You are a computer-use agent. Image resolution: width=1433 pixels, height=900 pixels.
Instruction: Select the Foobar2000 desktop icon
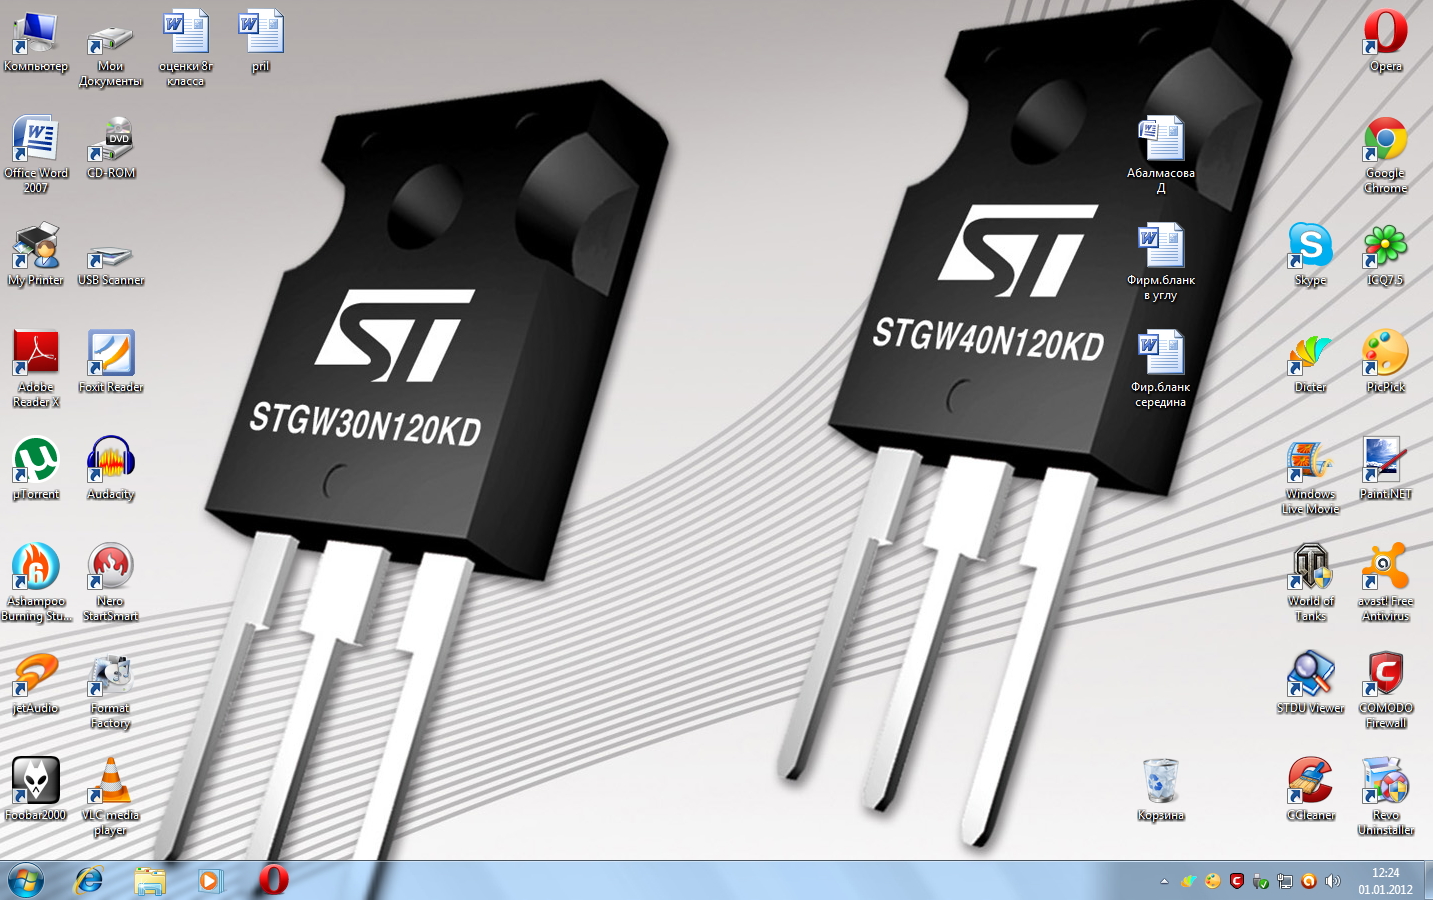[36, 782]
